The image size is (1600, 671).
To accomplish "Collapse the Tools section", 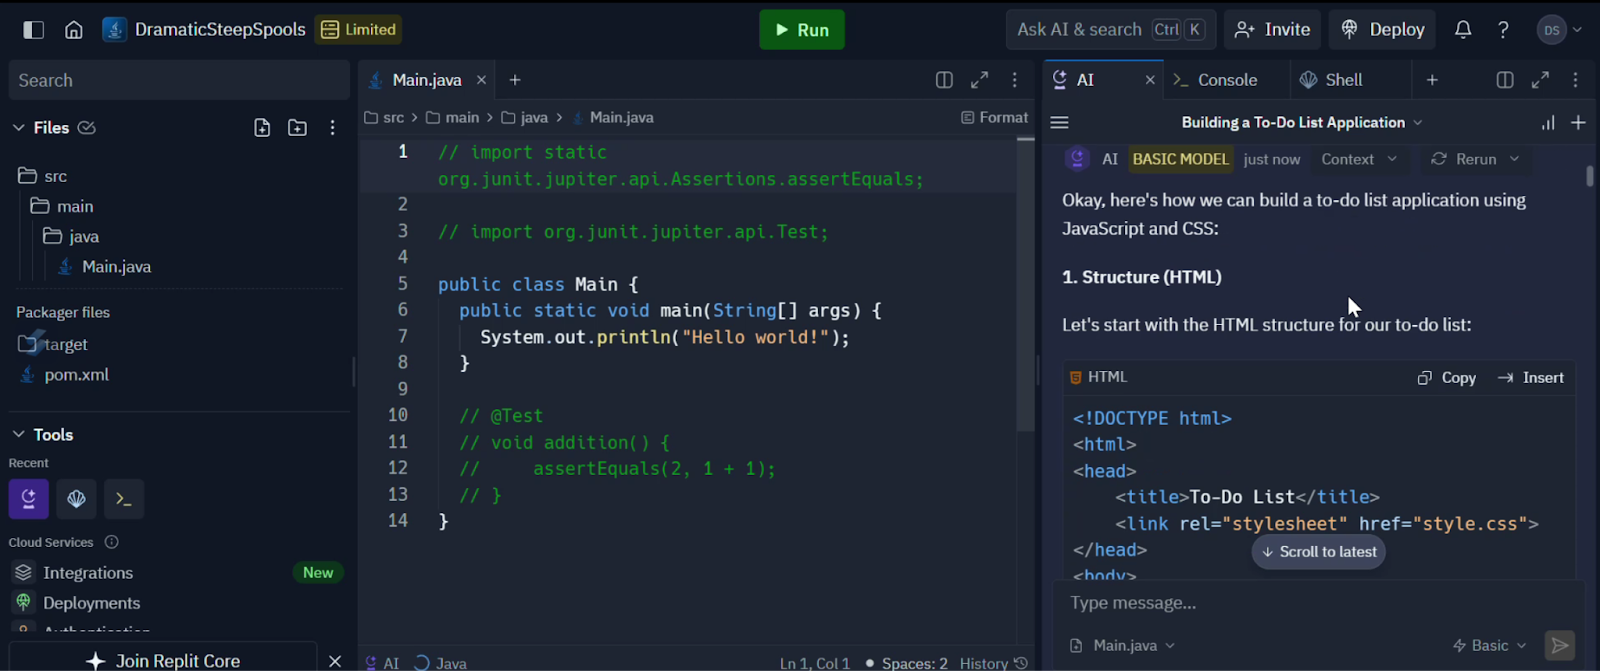I will 18,435.
